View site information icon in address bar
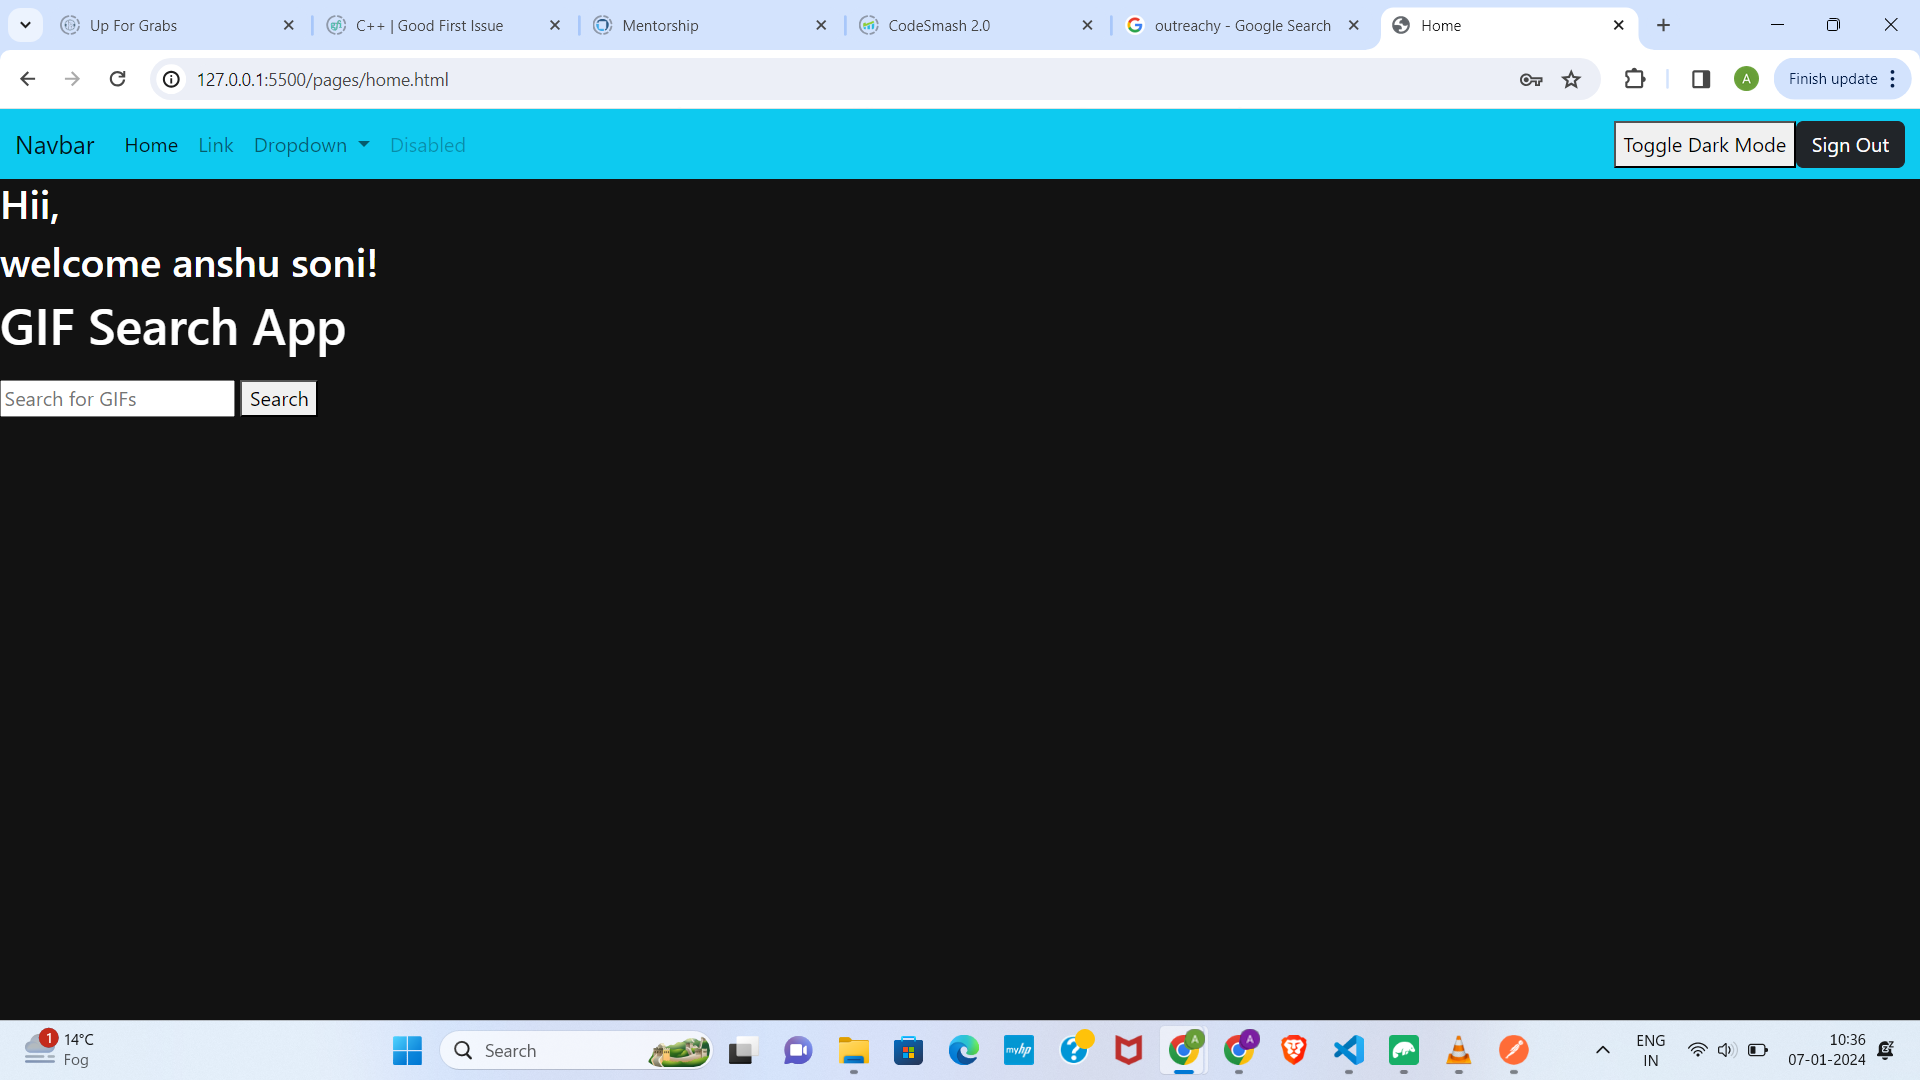 click(172, 79)
